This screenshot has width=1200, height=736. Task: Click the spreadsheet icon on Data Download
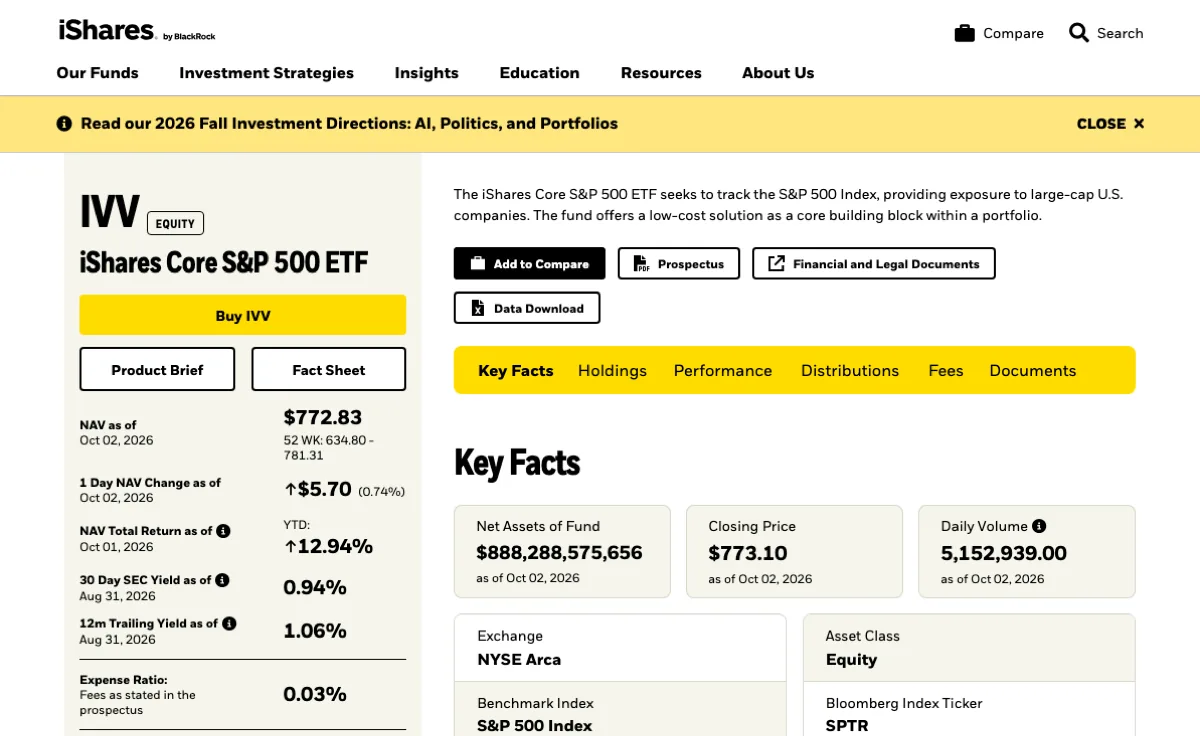point(478,308)
